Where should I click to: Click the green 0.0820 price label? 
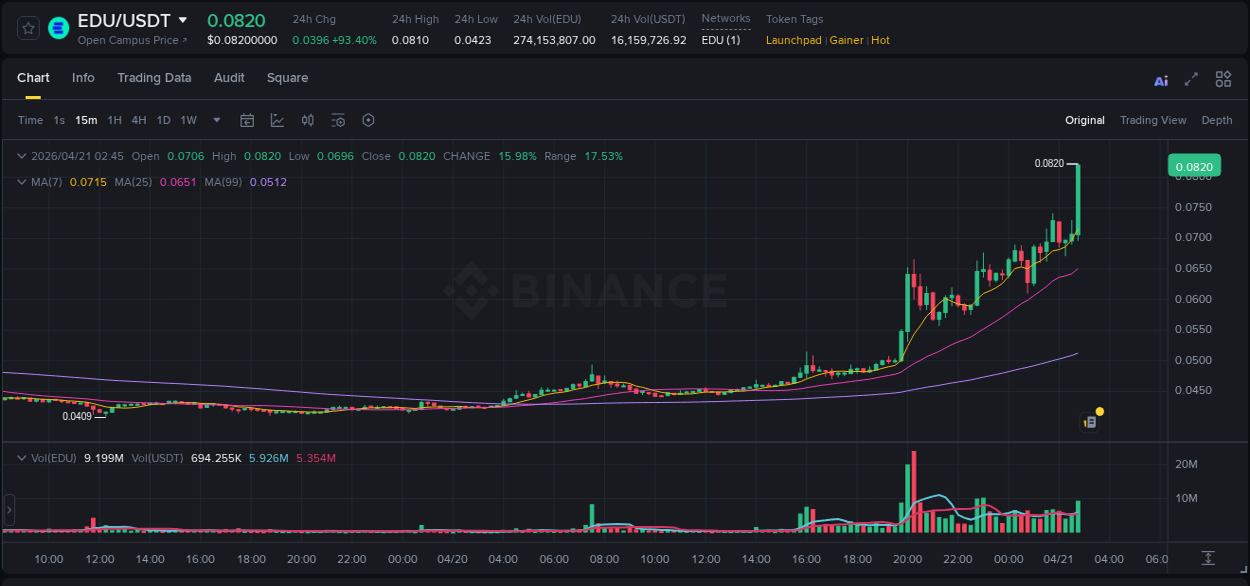tap(1196, 165)
